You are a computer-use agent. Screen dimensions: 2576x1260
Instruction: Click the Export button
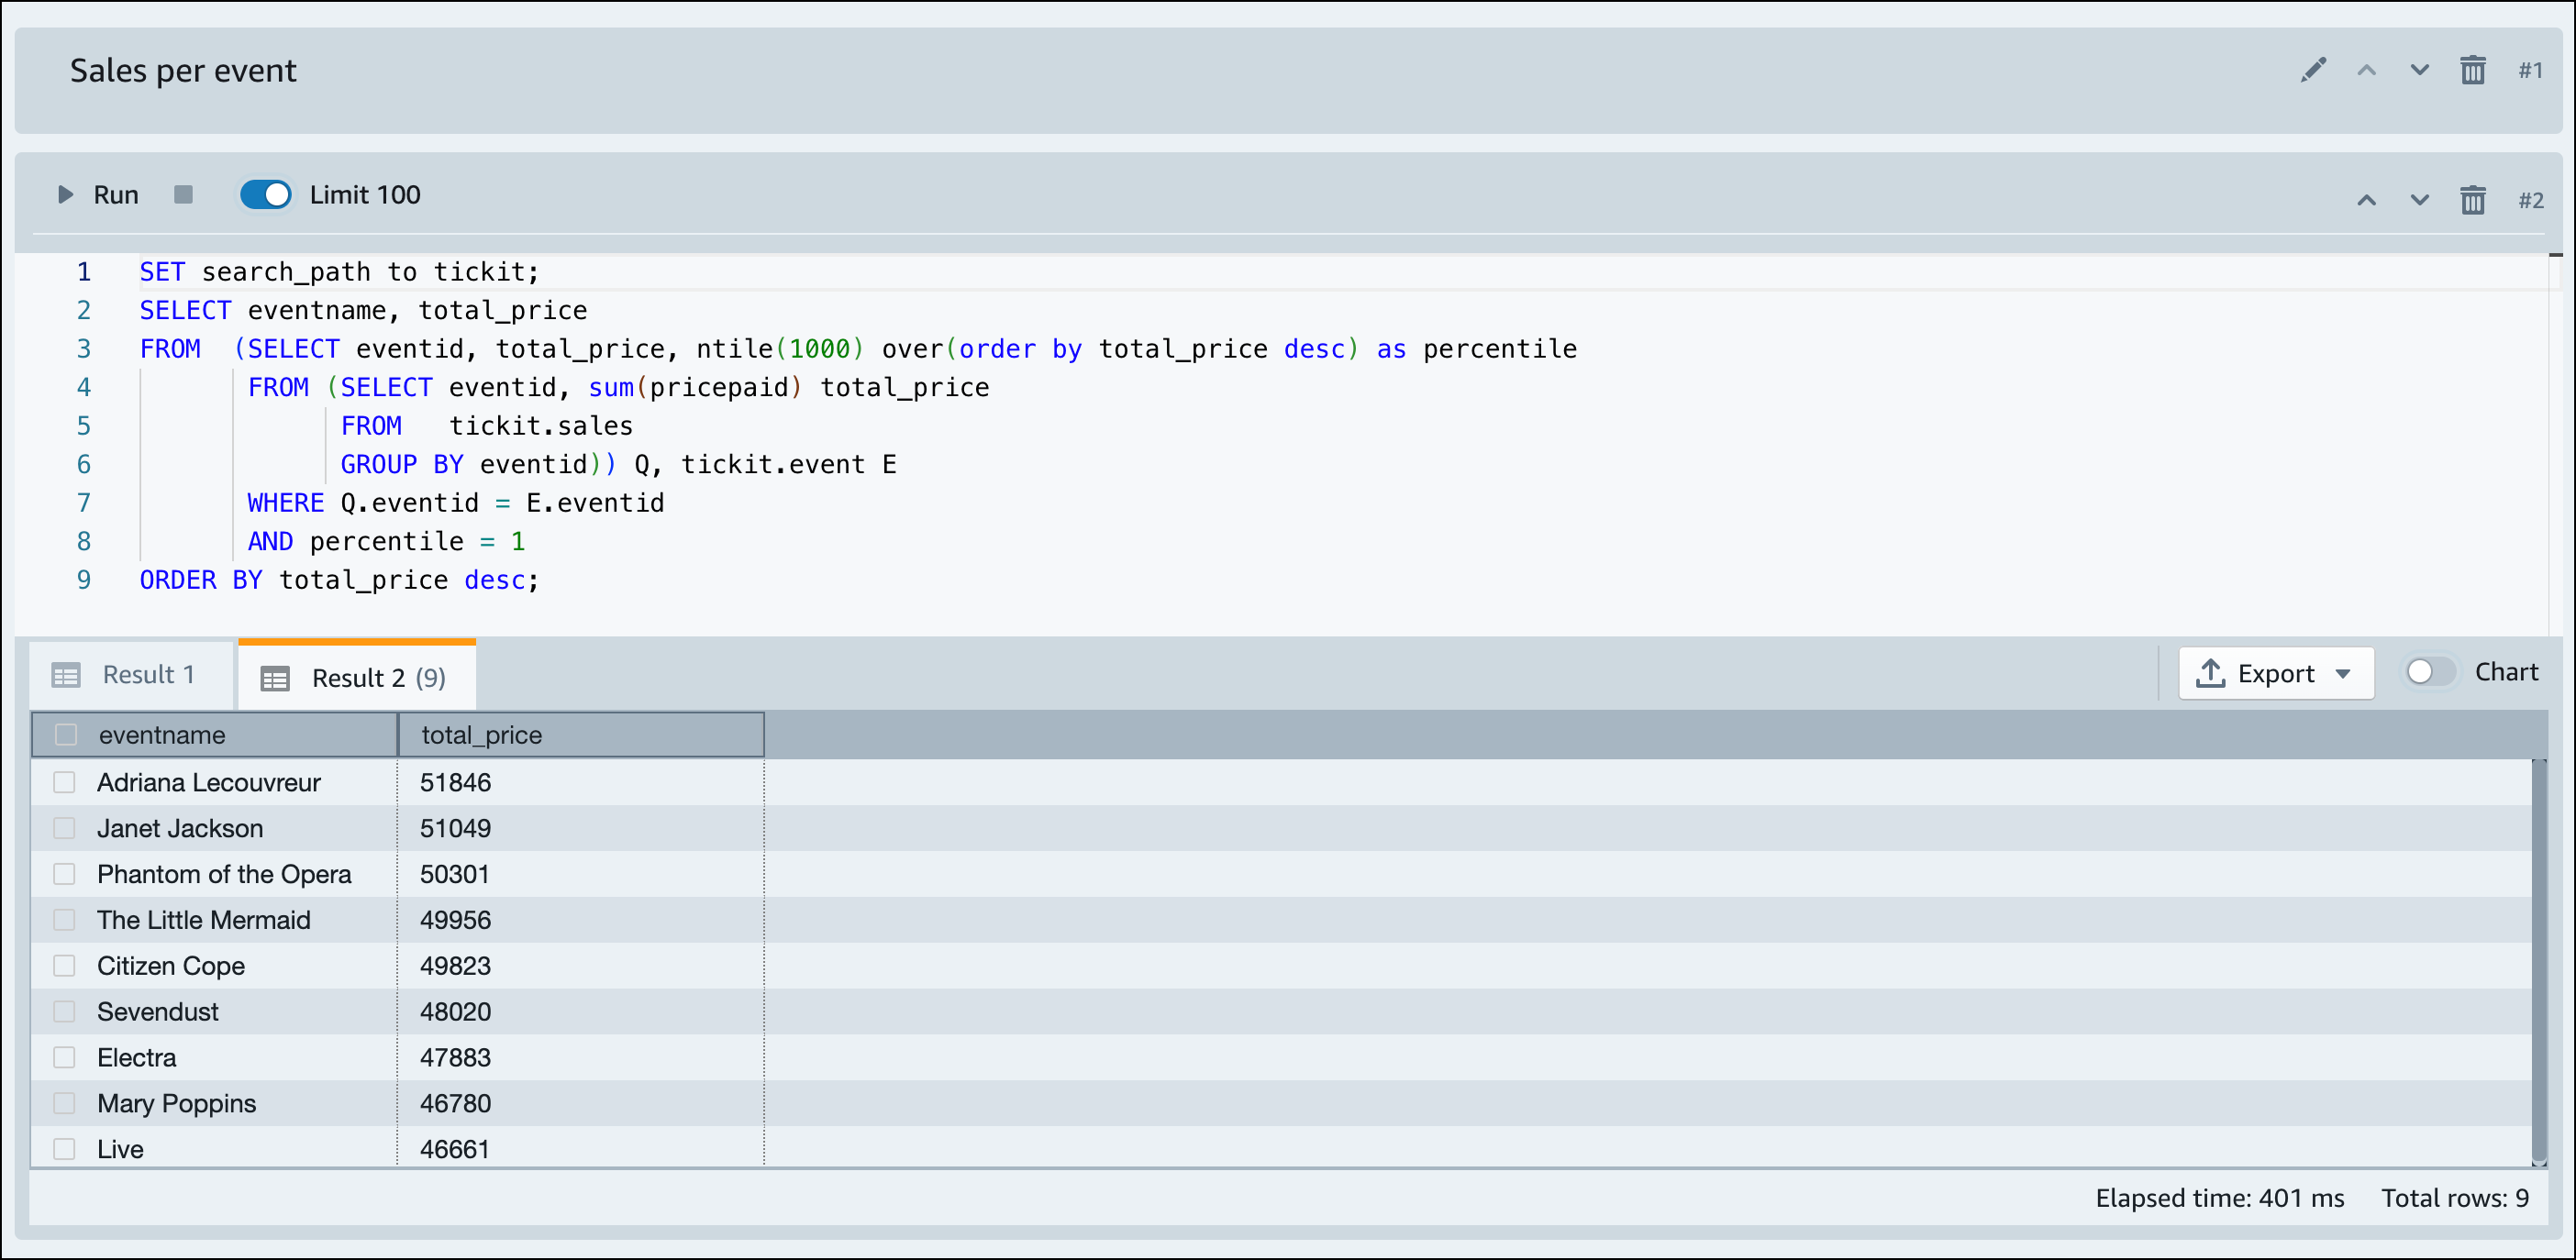(x=2274, y=673)
